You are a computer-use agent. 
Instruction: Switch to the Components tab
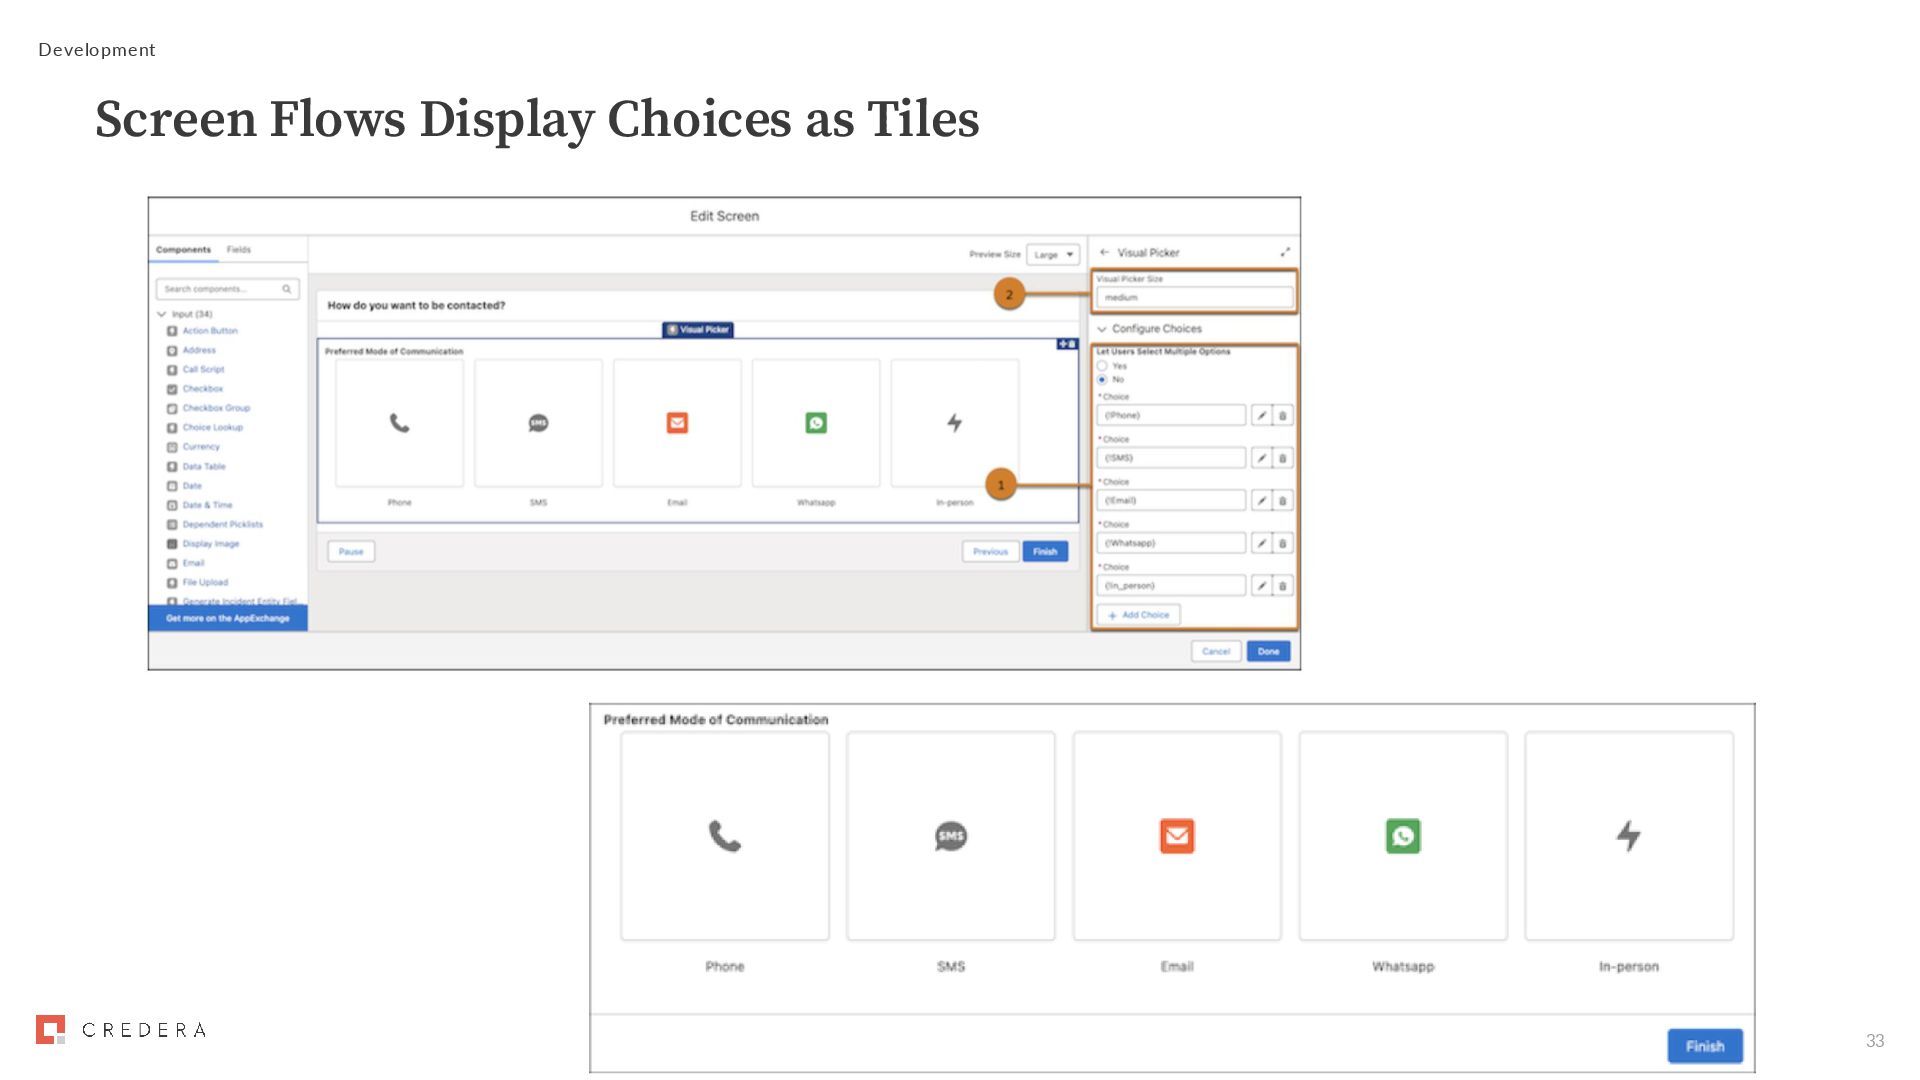coord(183,249)
